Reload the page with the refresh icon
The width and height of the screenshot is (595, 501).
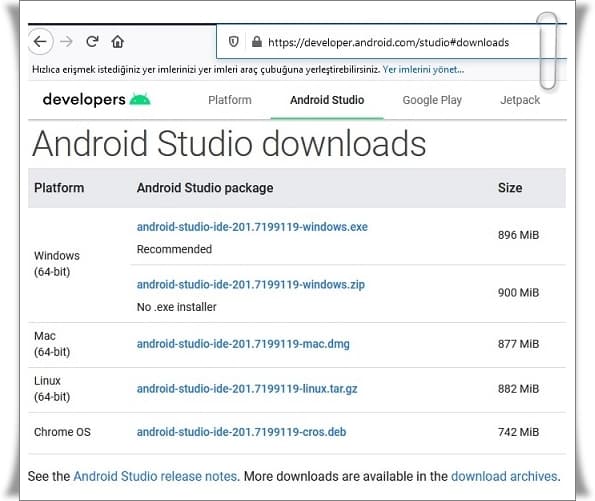[x=92, y=41]
